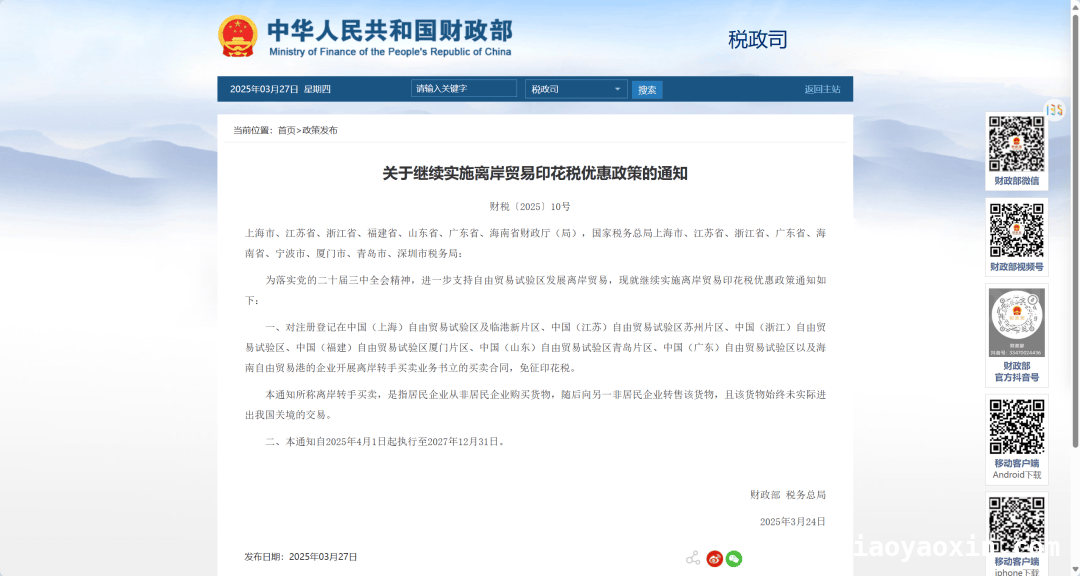1080x576 pixels.
Task: Click the 中华人民共和国财政部 title banner
Action: (390, 37)
